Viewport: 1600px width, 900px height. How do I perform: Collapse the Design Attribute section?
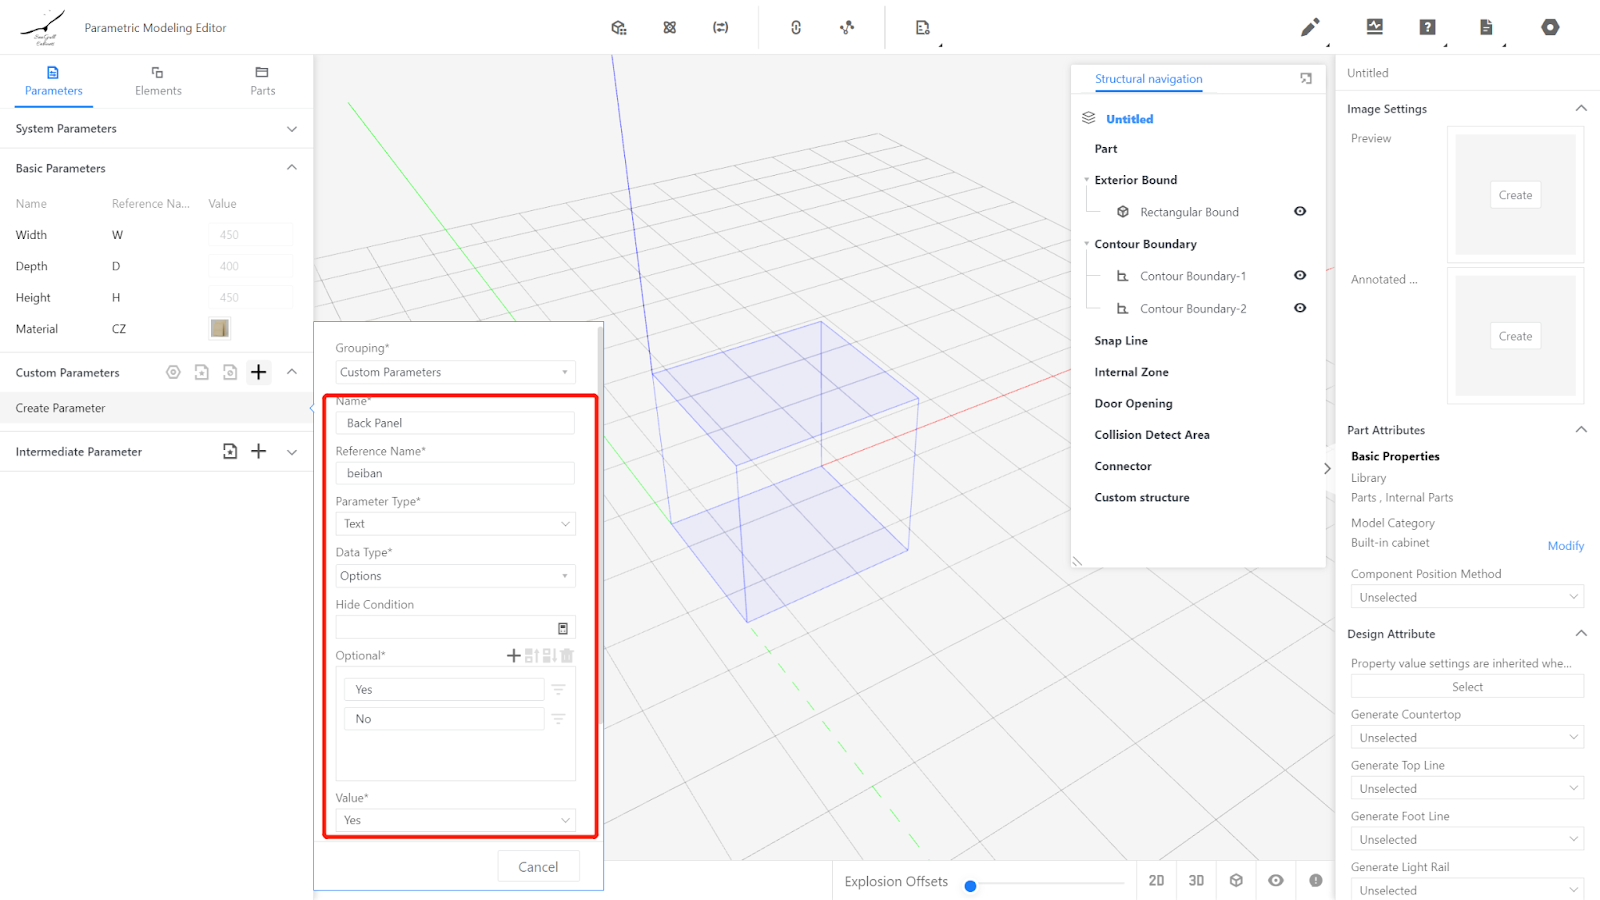1581,633
